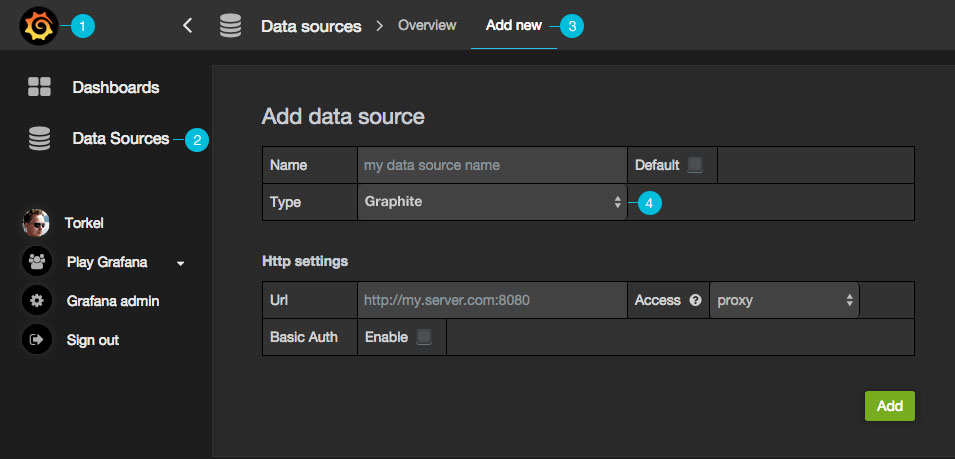The width and height of the screenshot is (955, 459).
Task: Click the data source Name input field
Action: tap(491, 165)
